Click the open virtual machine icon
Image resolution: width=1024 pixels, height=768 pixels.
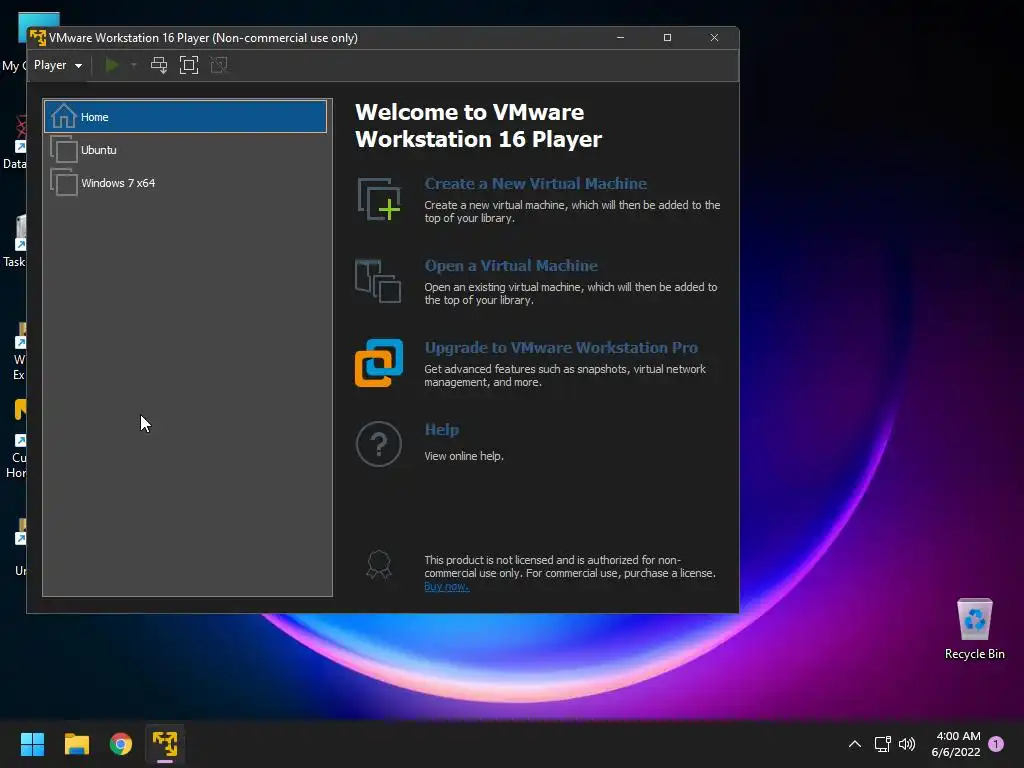coord(378,281)
